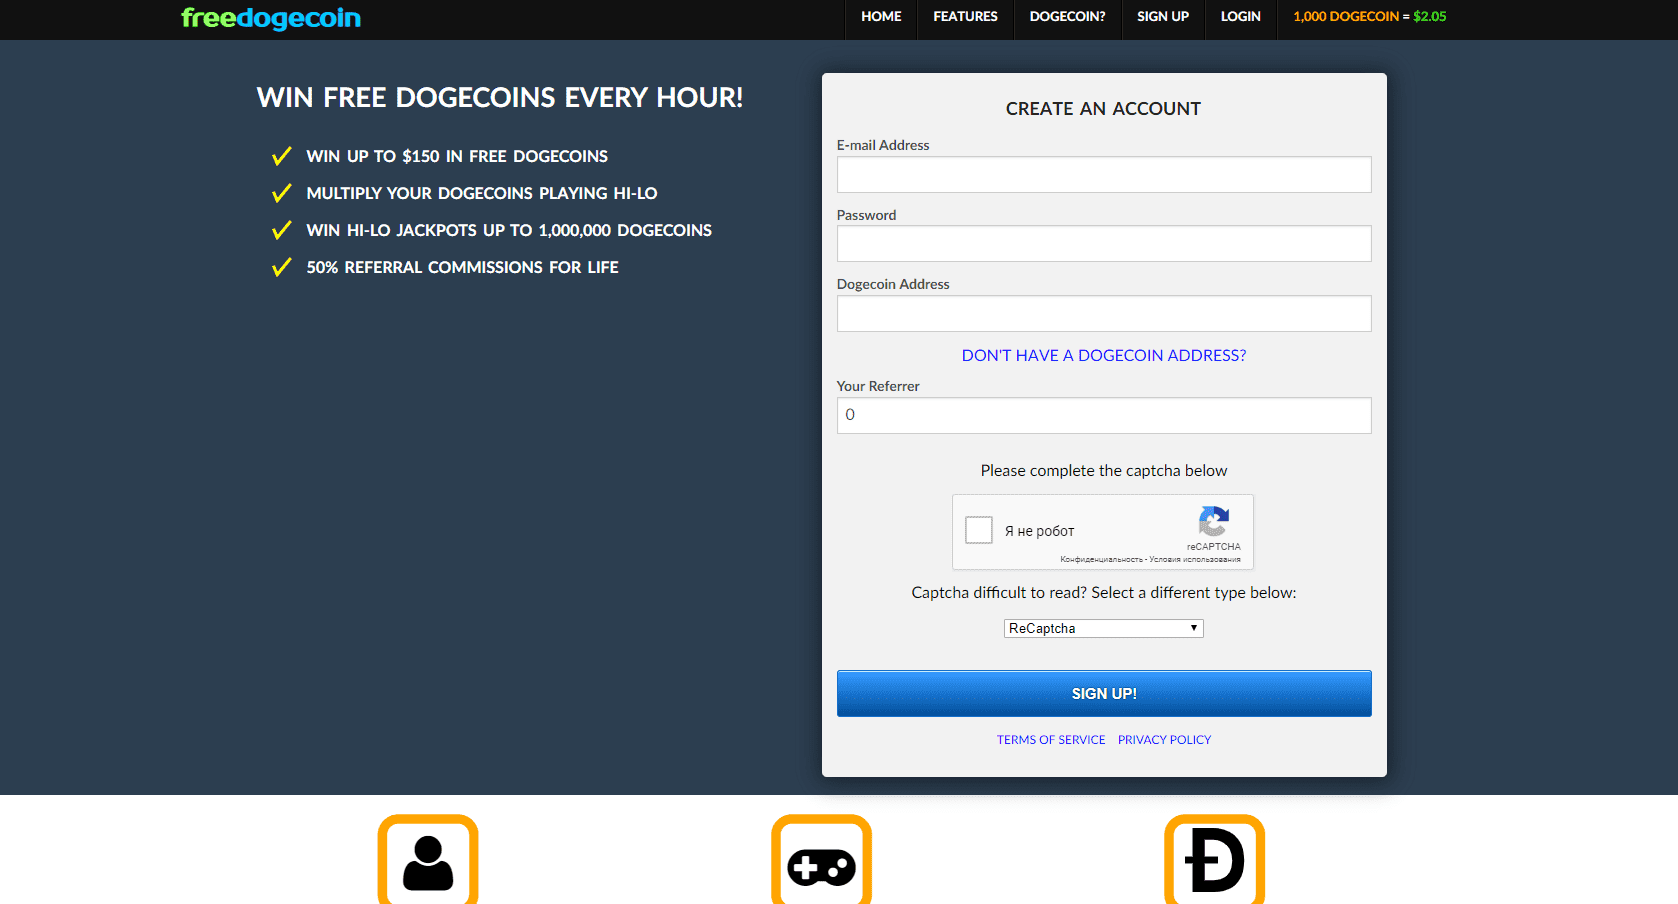This screenshot has width=1678, height=904.
Task: Click the freedogecoin logo
Action: pos(270,18)
